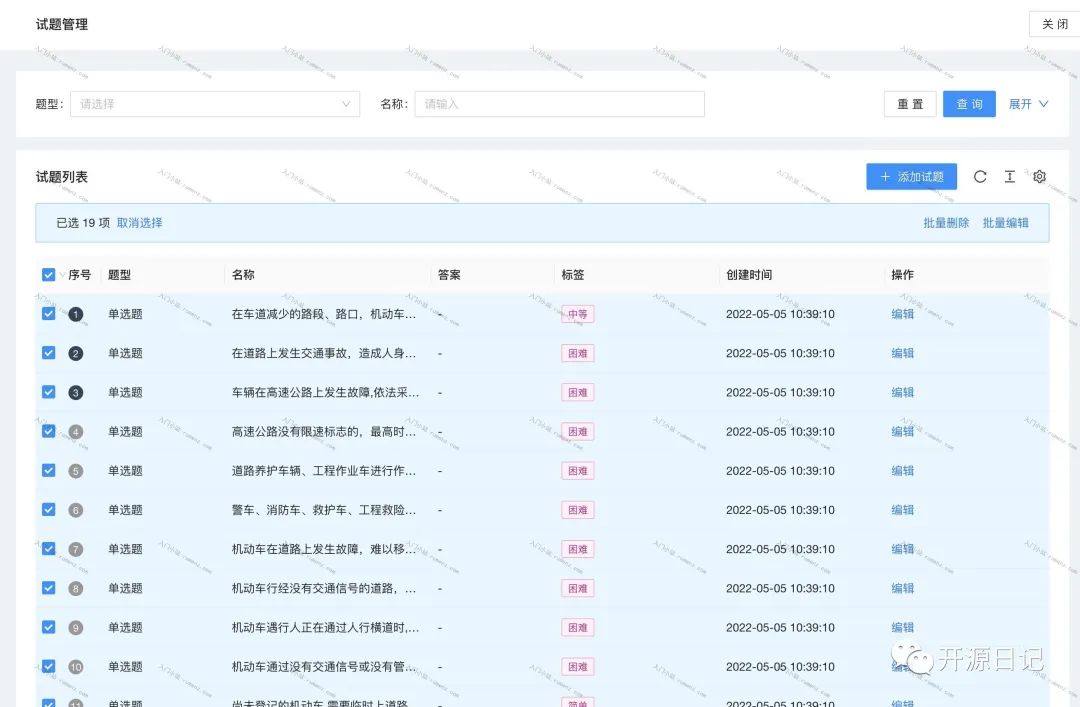Click the number 8 badge
1080x707 pixels.
pos(76,589)
